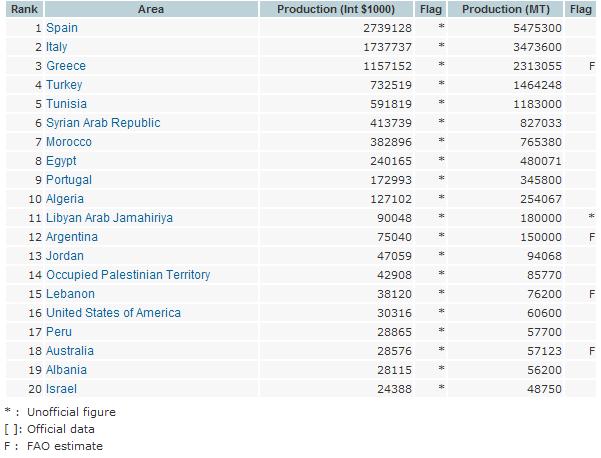The height and width of the screenshot is (458, 601).
Task: Open the Turkey link
Action: tap(64, 85)
